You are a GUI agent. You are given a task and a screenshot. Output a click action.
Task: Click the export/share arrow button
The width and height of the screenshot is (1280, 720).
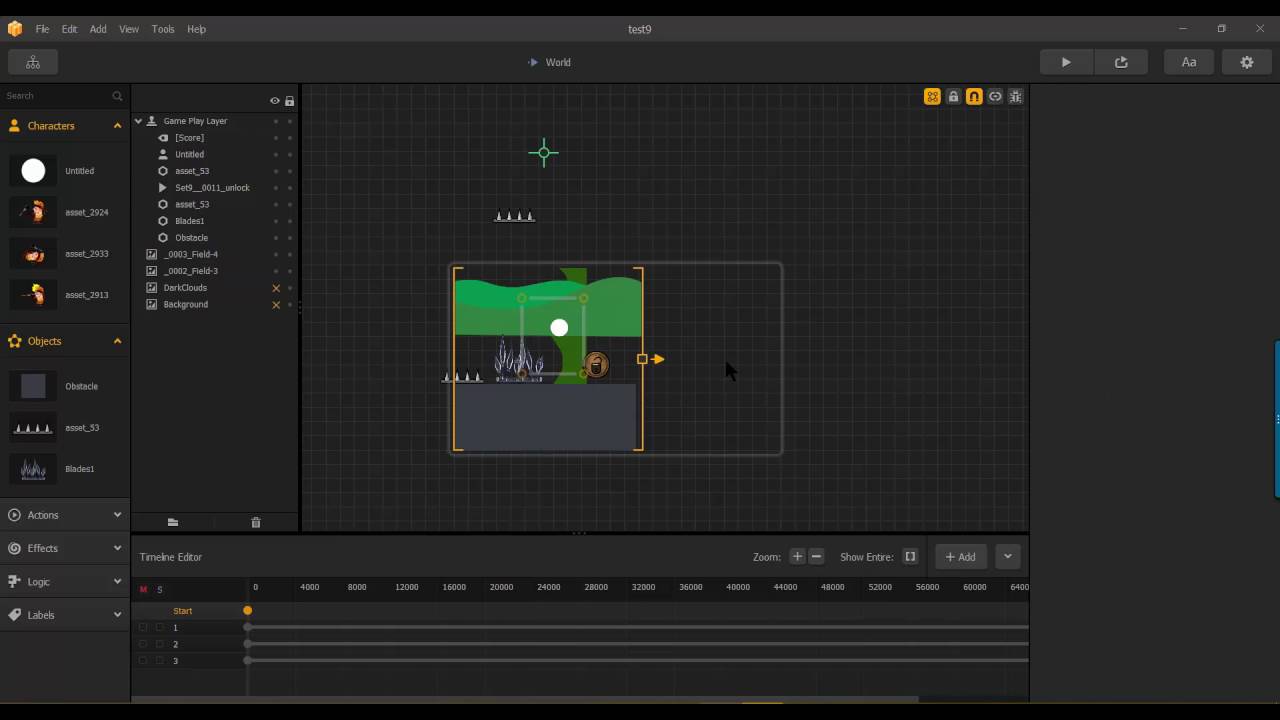pos(1121,62)
